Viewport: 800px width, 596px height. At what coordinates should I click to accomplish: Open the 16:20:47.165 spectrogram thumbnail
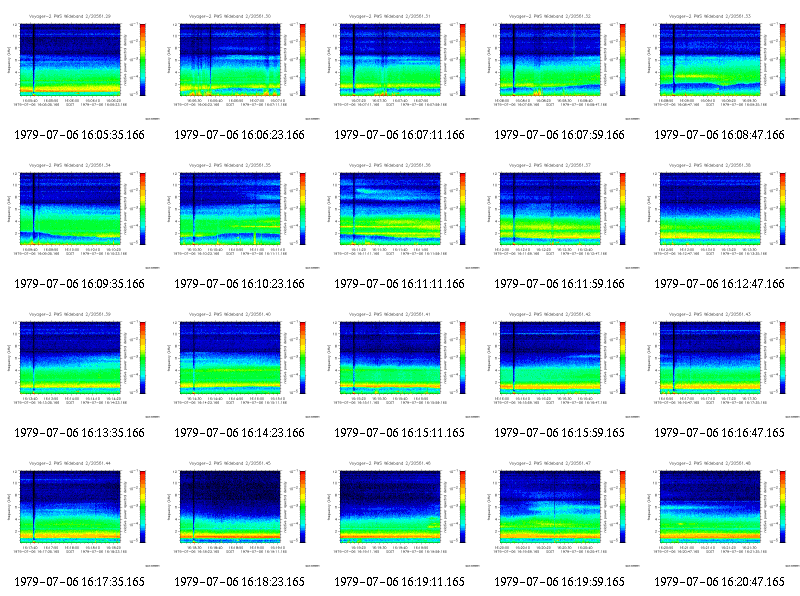point(720,513)
